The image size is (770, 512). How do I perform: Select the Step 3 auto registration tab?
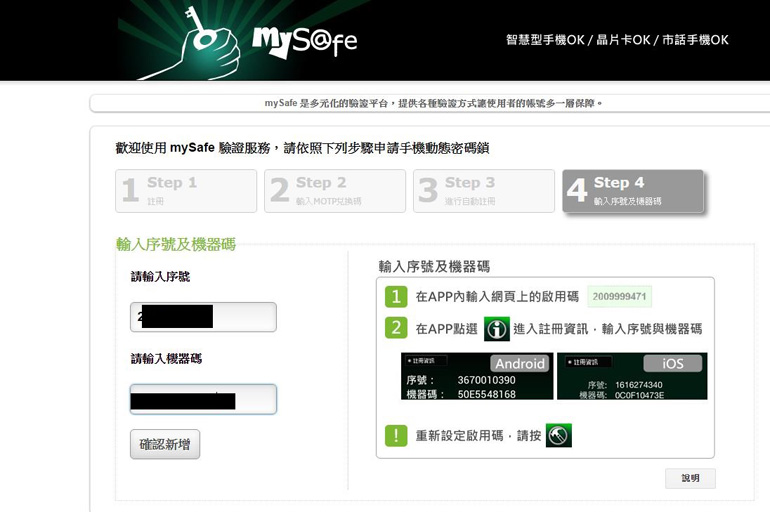click(484, 191)
